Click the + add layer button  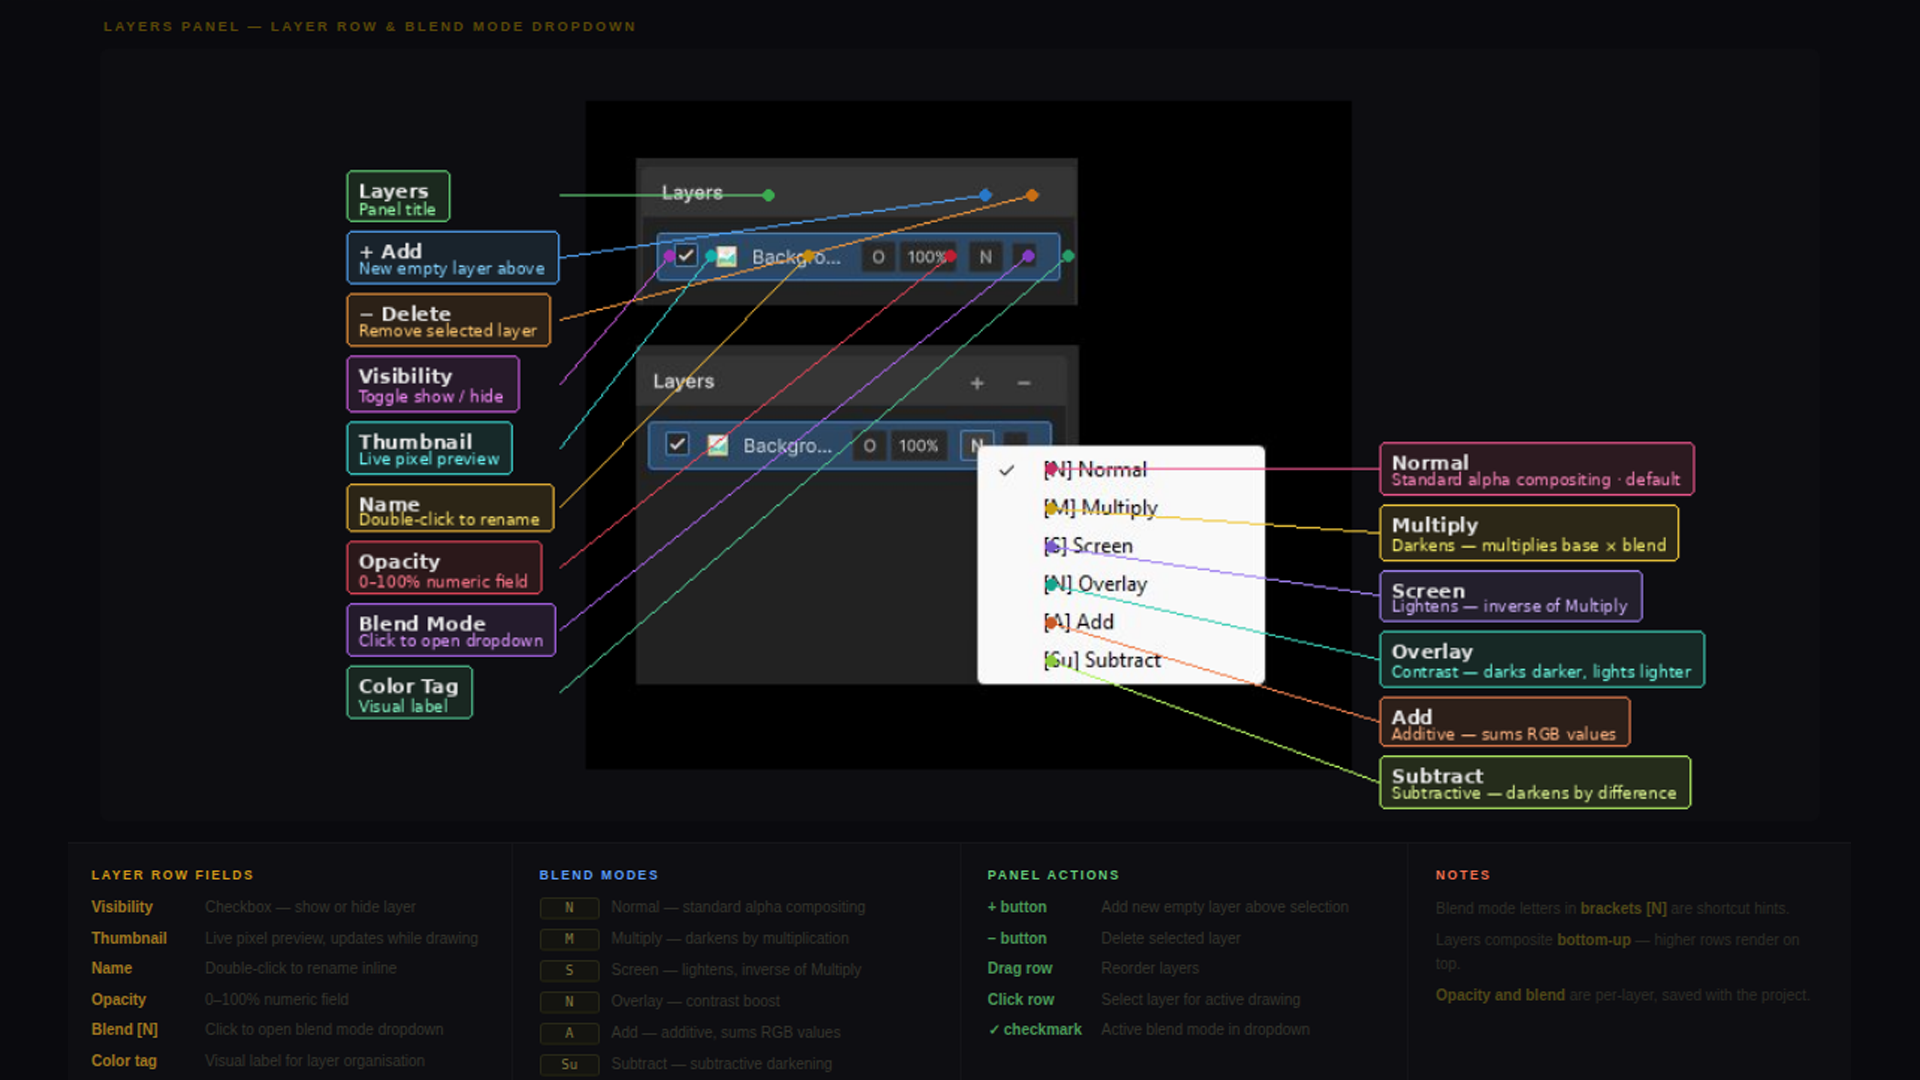pyautogui.click(x=977, y=383)
